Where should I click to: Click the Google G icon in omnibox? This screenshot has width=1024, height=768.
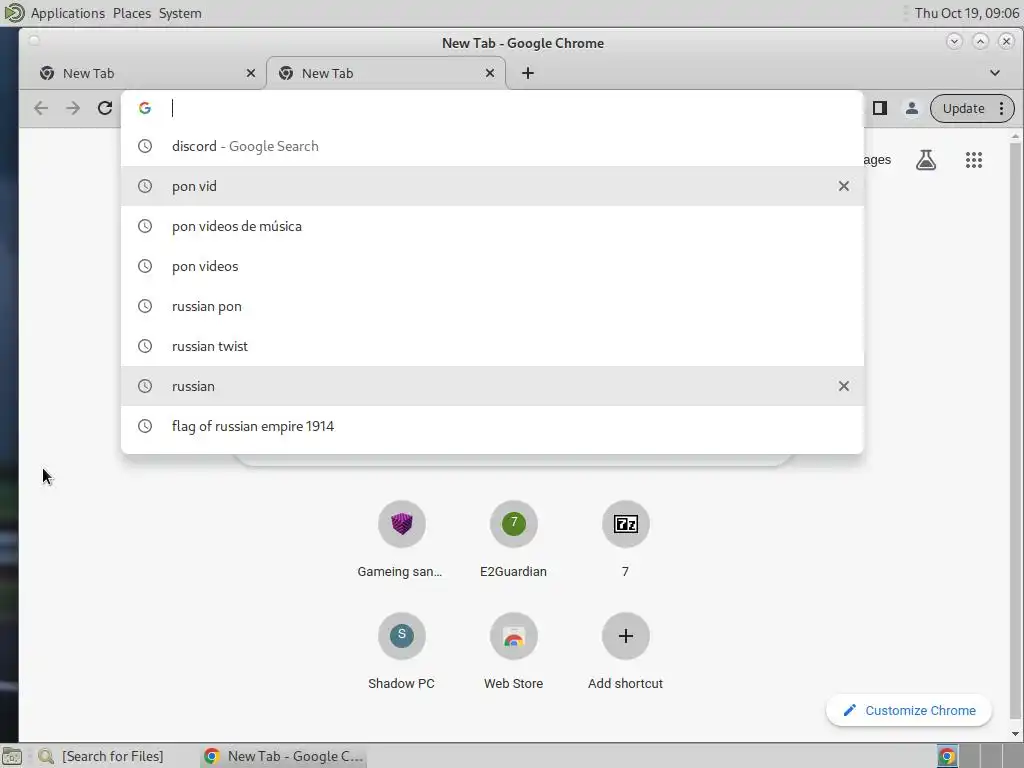pyautogui.click(x=145, y=108)
